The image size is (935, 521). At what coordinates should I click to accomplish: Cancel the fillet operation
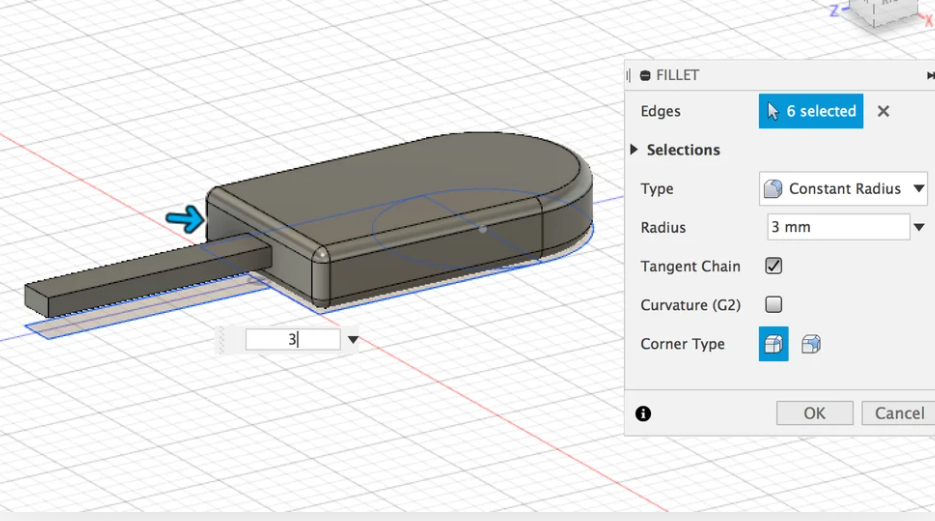(899, 413)
